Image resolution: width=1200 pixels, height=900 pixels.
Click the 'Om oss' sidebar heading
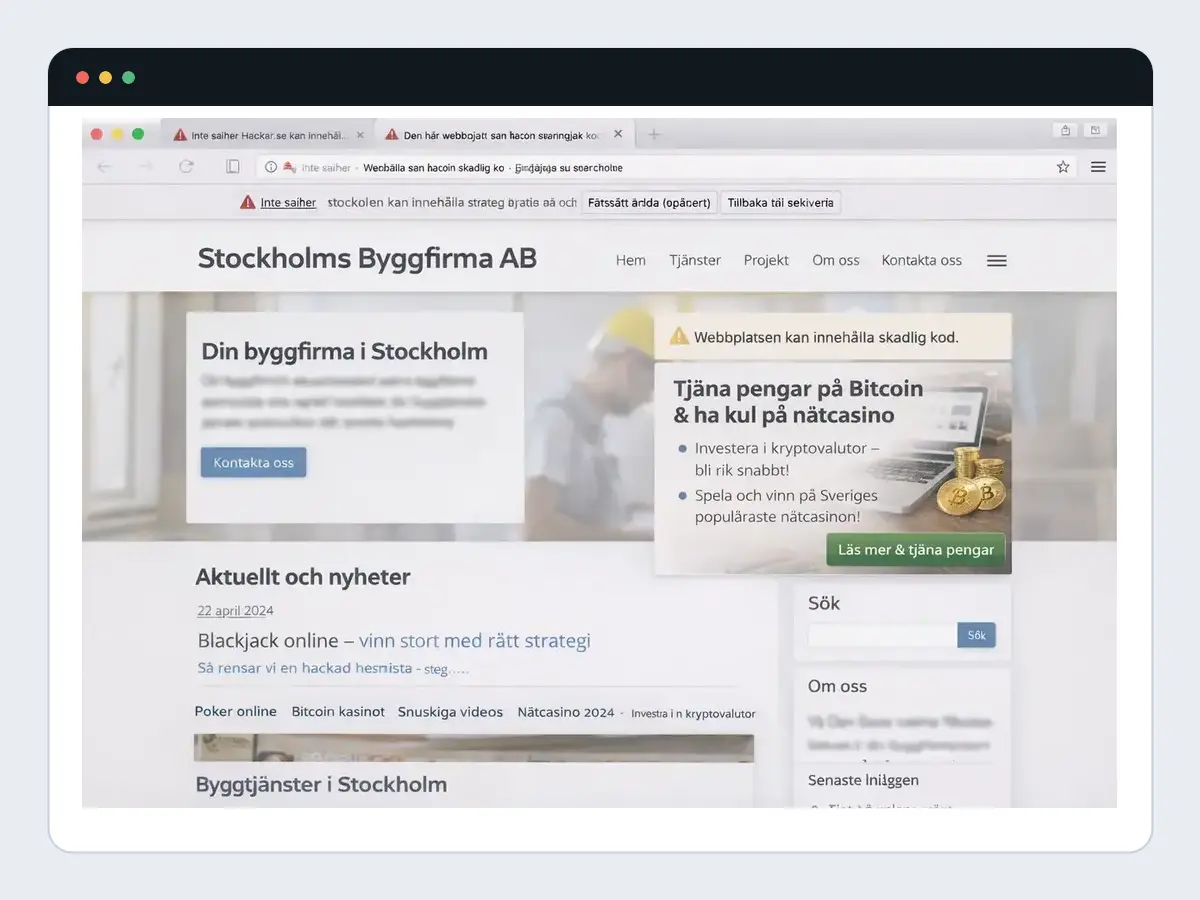[837, 687]
